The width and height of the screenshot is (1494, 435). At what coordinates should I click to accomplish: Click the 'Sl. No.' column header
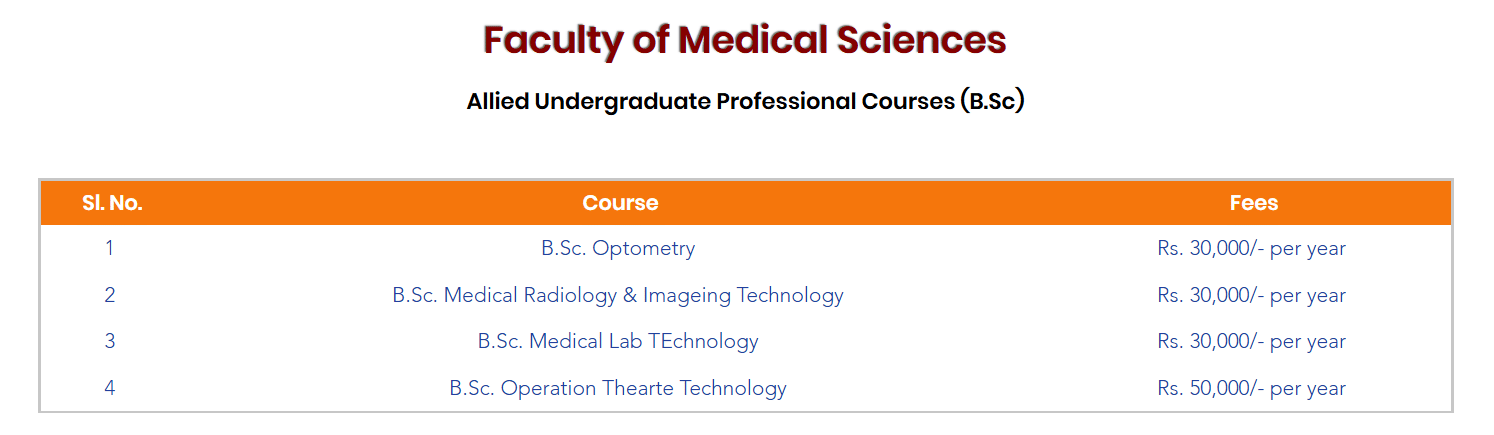pos(112,203)
